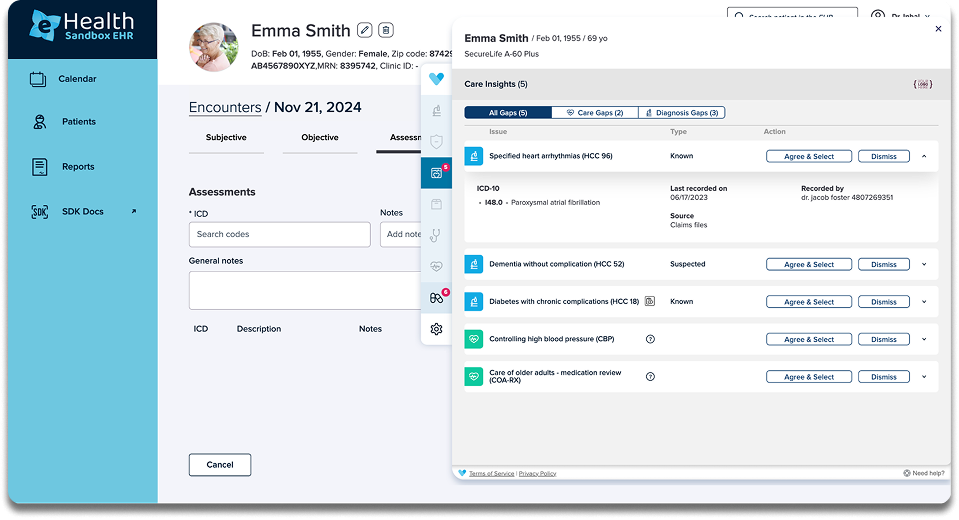Click help icon next to Controlling high blood pressure
Viewport: 959px width, 520px height.
650,339
